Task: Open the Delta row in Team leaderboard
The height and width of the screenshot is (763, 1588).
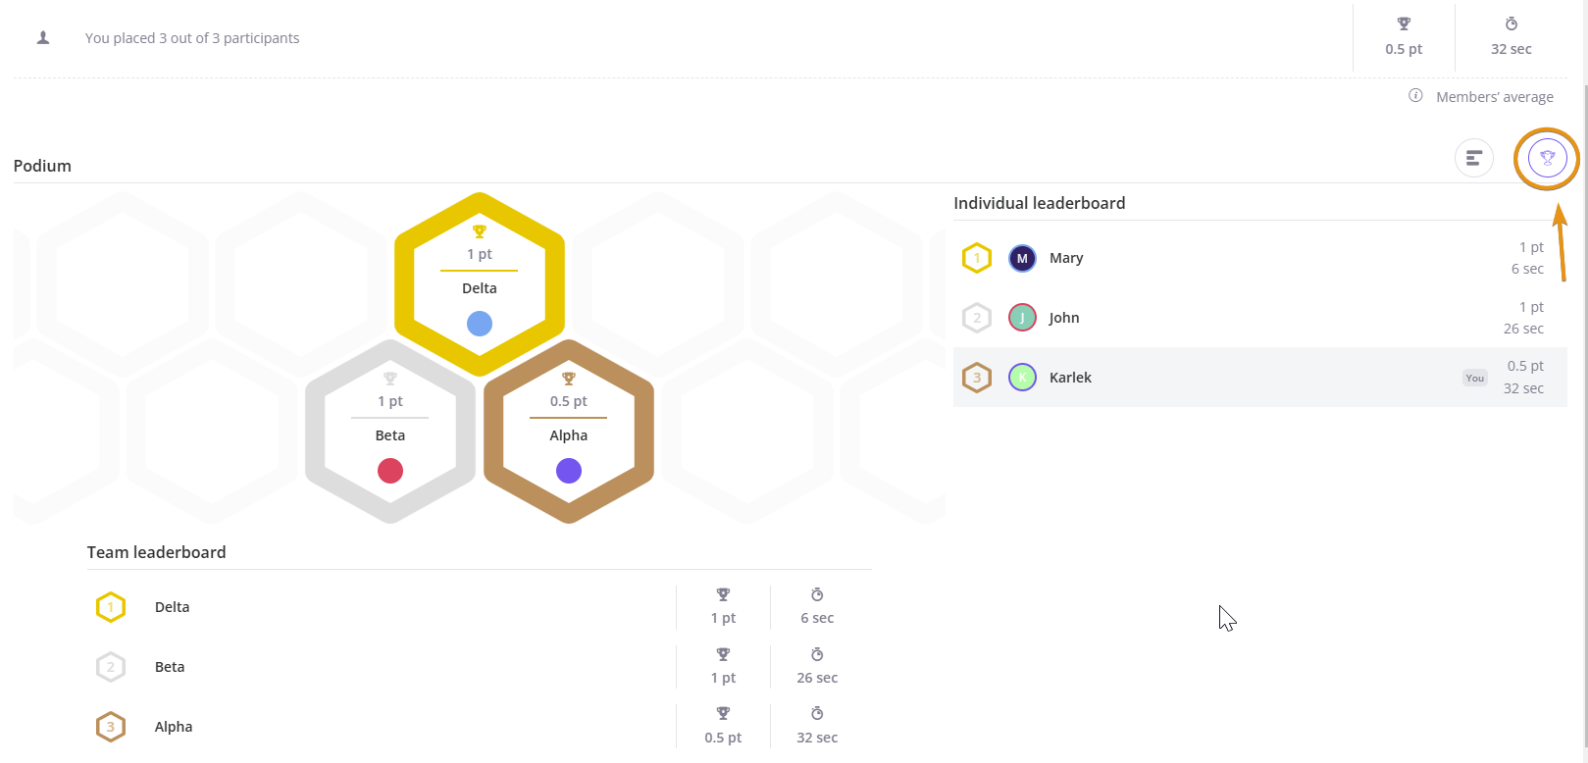Action: pos(172,607)
